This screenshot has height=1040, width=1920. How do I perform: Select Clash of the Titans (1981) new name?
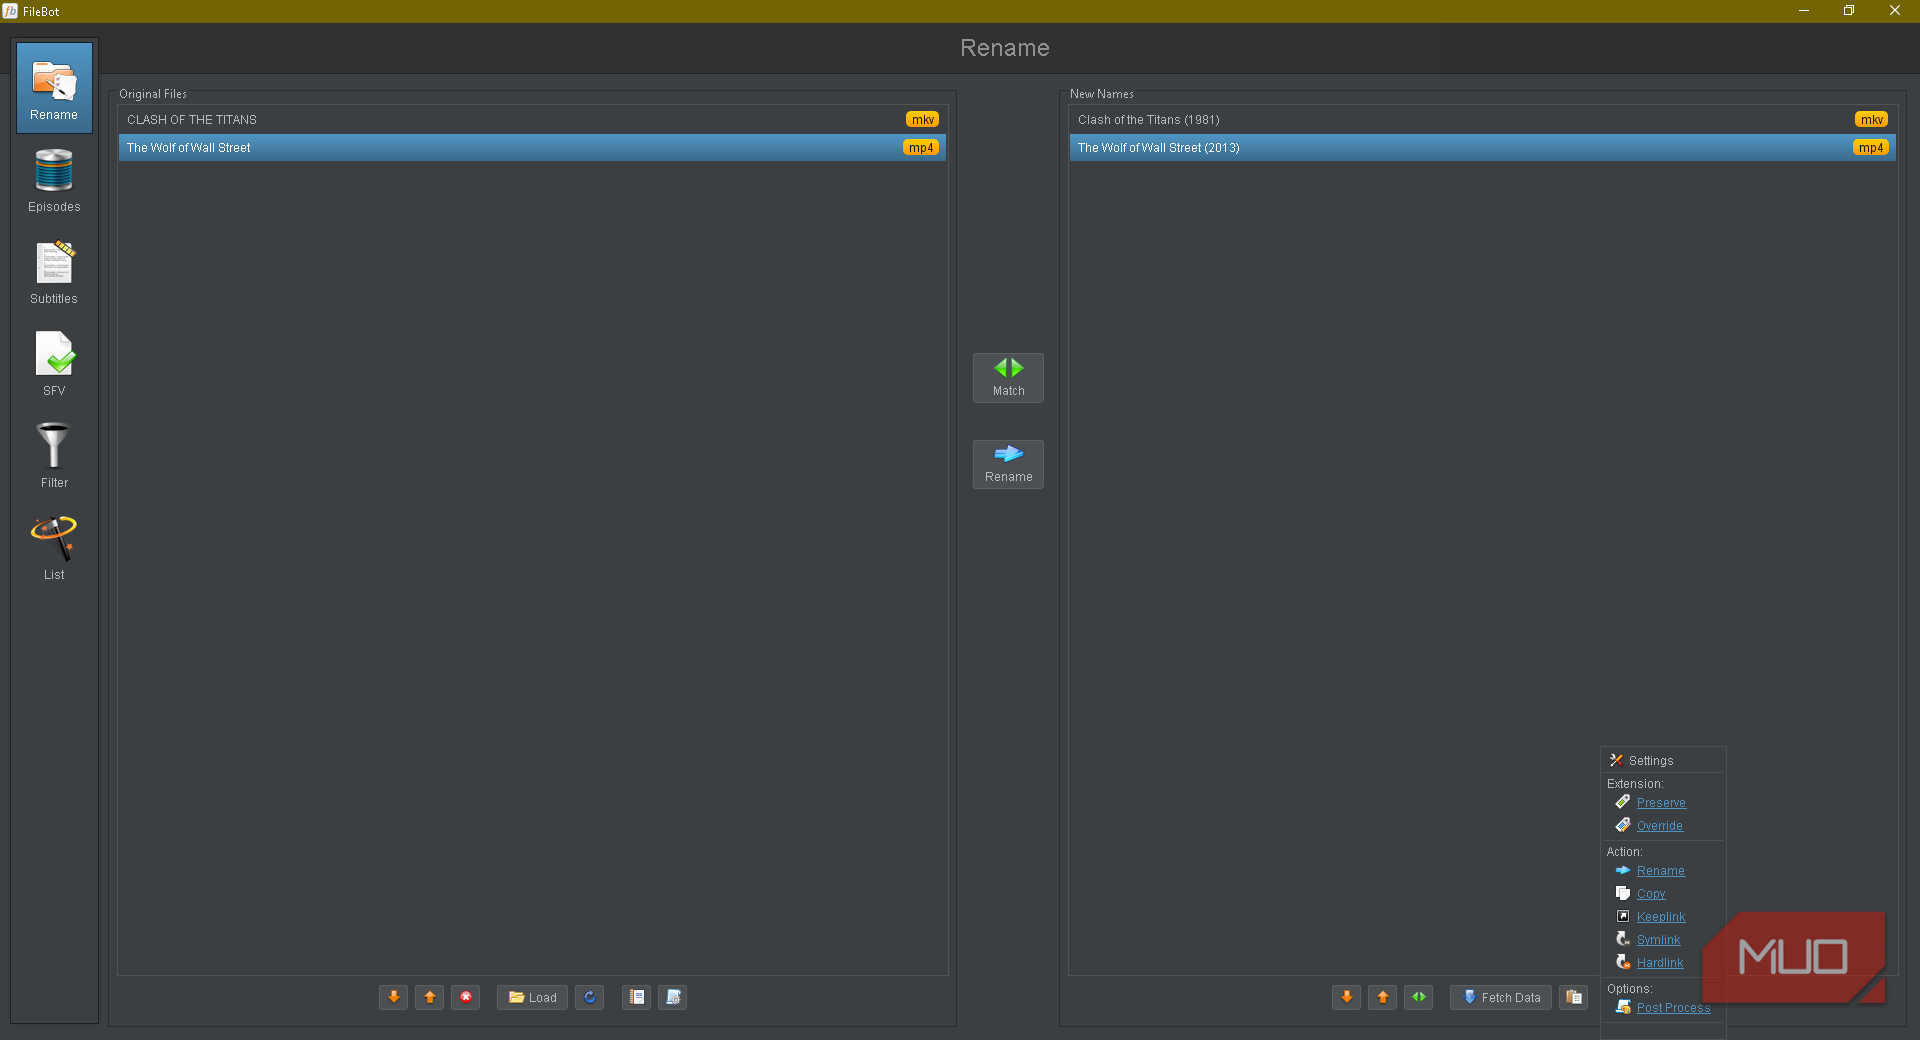pos(1482,120)
